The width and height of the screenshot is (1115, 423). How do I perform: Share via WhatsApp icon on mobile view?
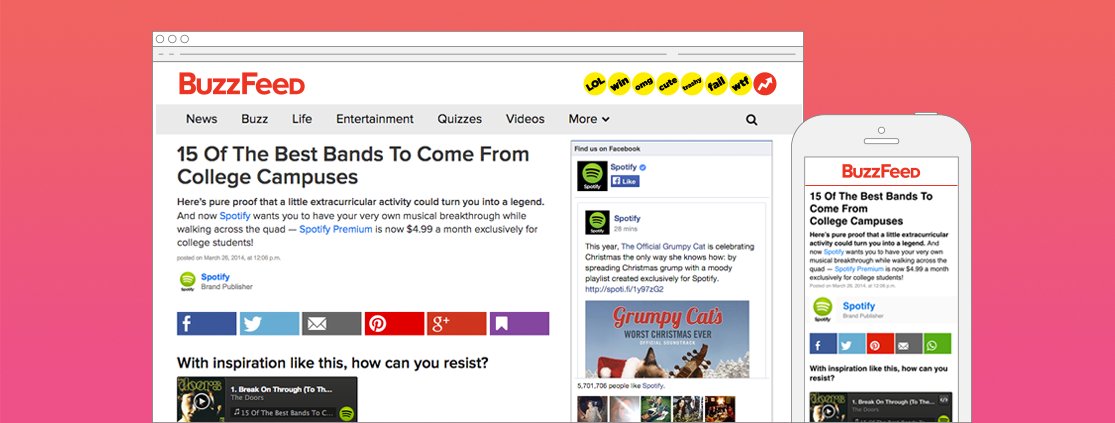click(937, 345)
